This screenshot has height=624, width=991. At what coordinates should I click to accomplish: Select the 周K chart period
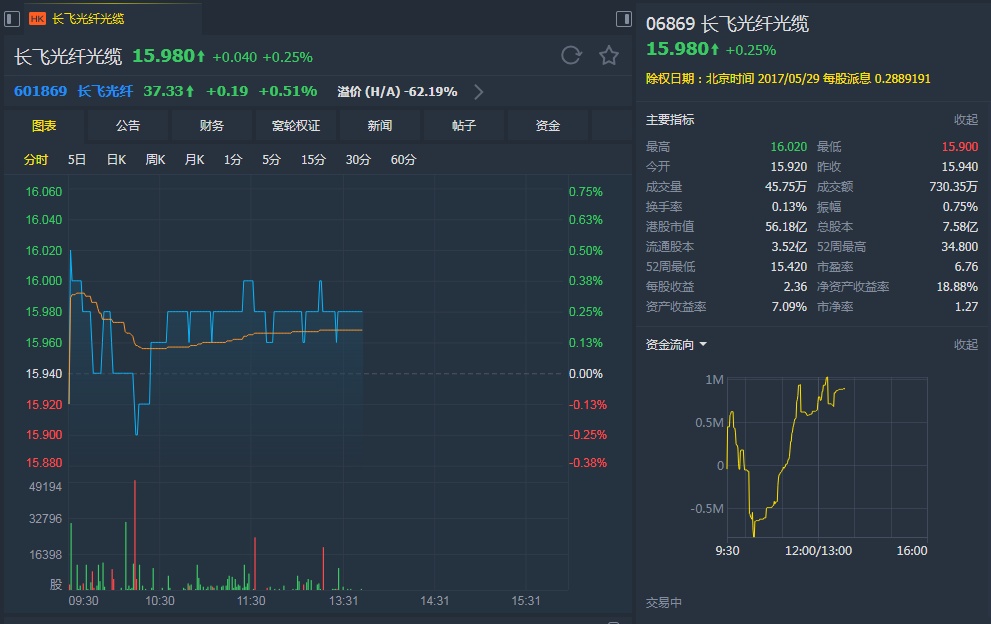click(x=155, y=160)
